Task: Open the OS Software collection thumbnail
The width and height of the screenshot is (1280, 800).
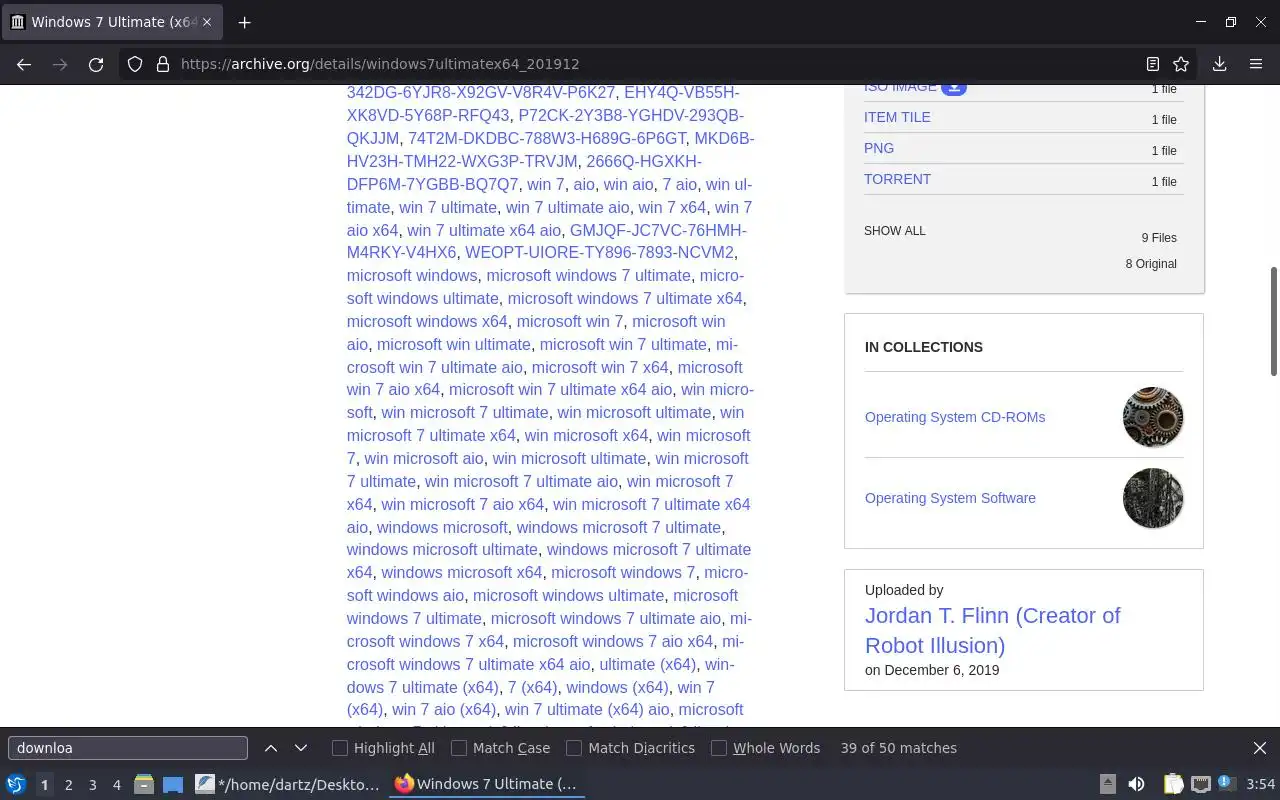Action: click(x=1153, y=498)
